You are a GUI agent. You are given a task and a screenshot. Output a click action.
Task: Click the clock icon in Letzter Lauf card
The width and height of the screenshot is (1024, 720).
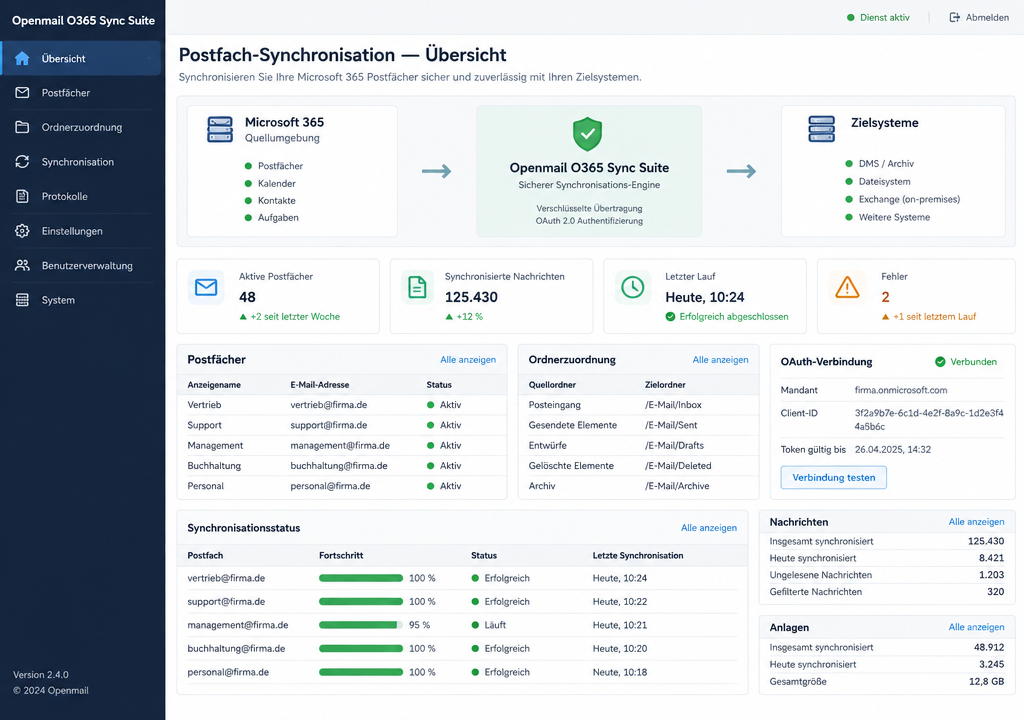click(x=632, y=287)
